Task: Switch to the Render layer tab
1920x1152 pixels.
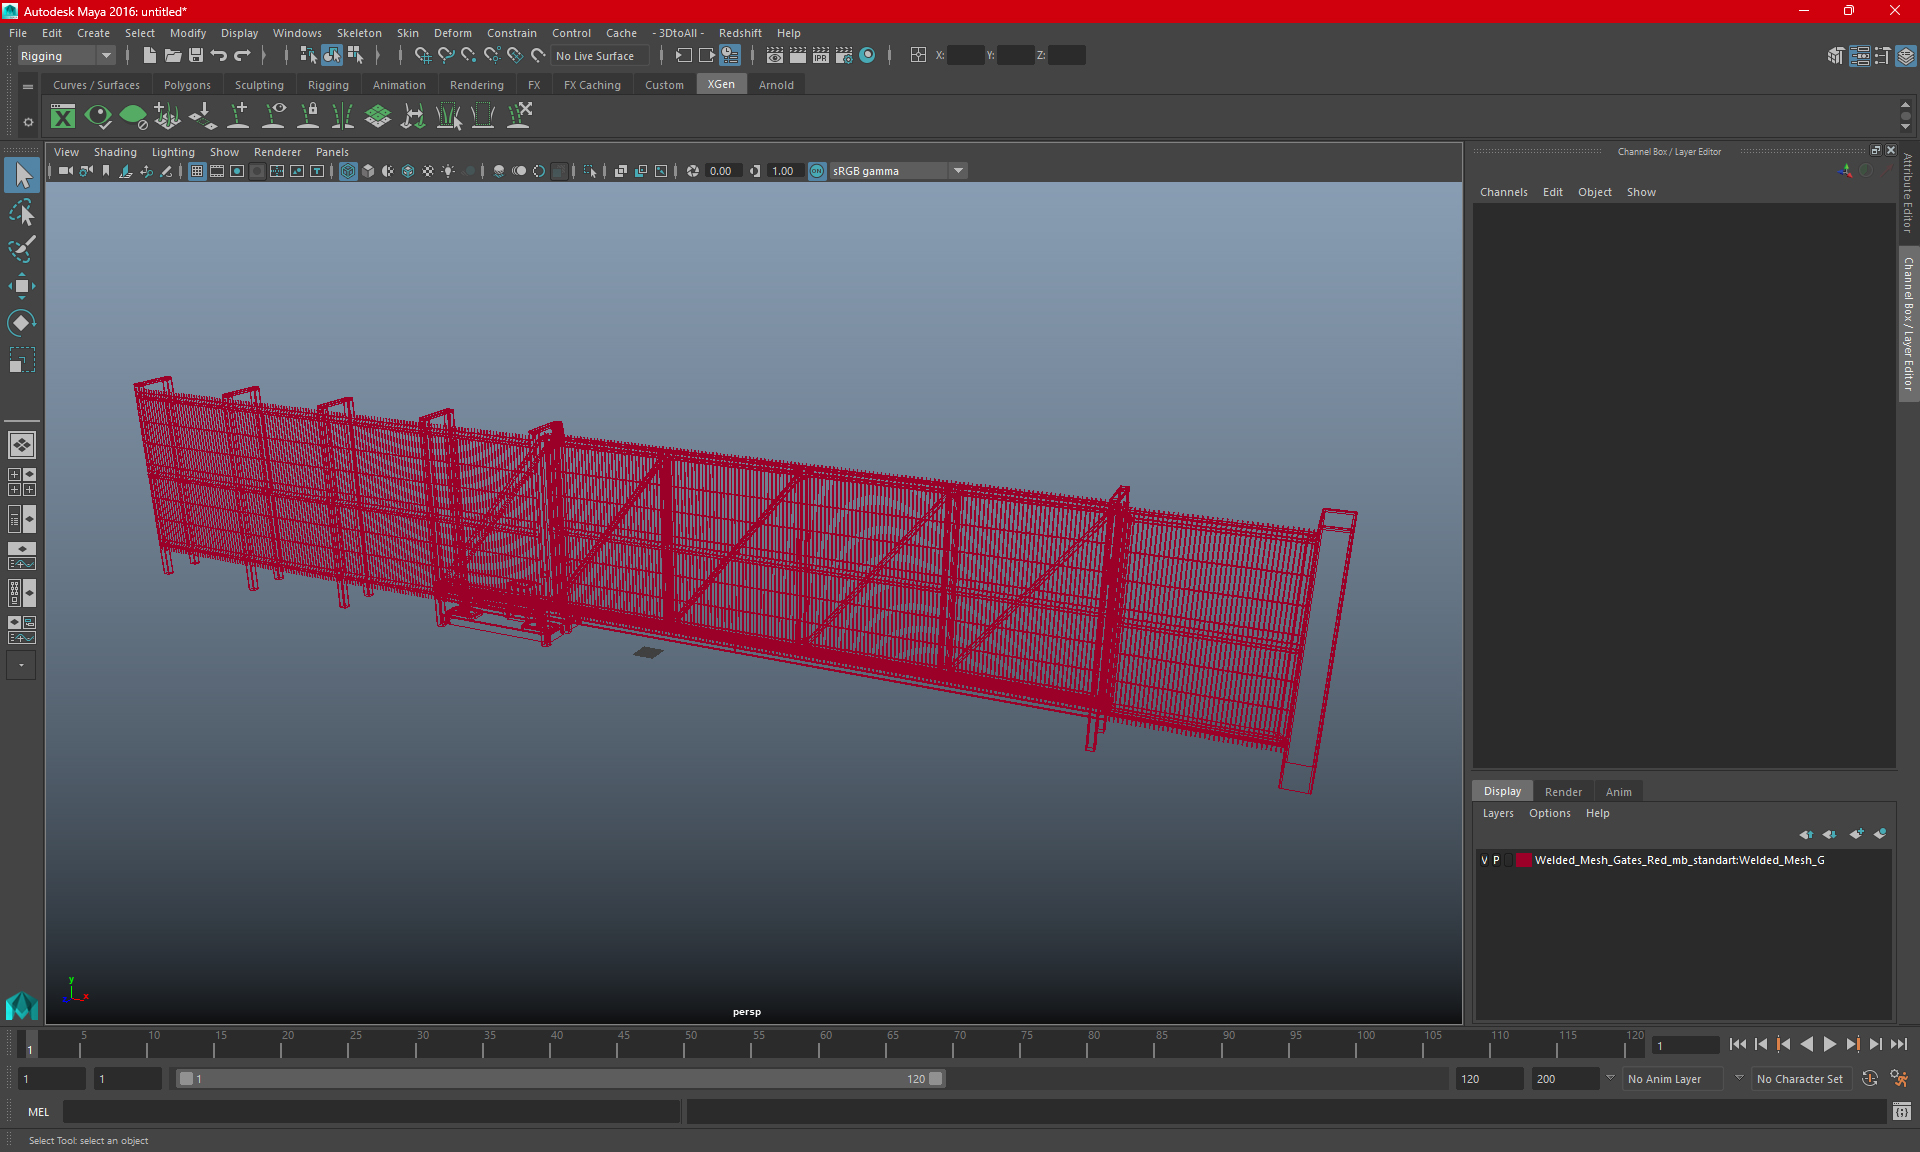Action: tap(1563, 792)
